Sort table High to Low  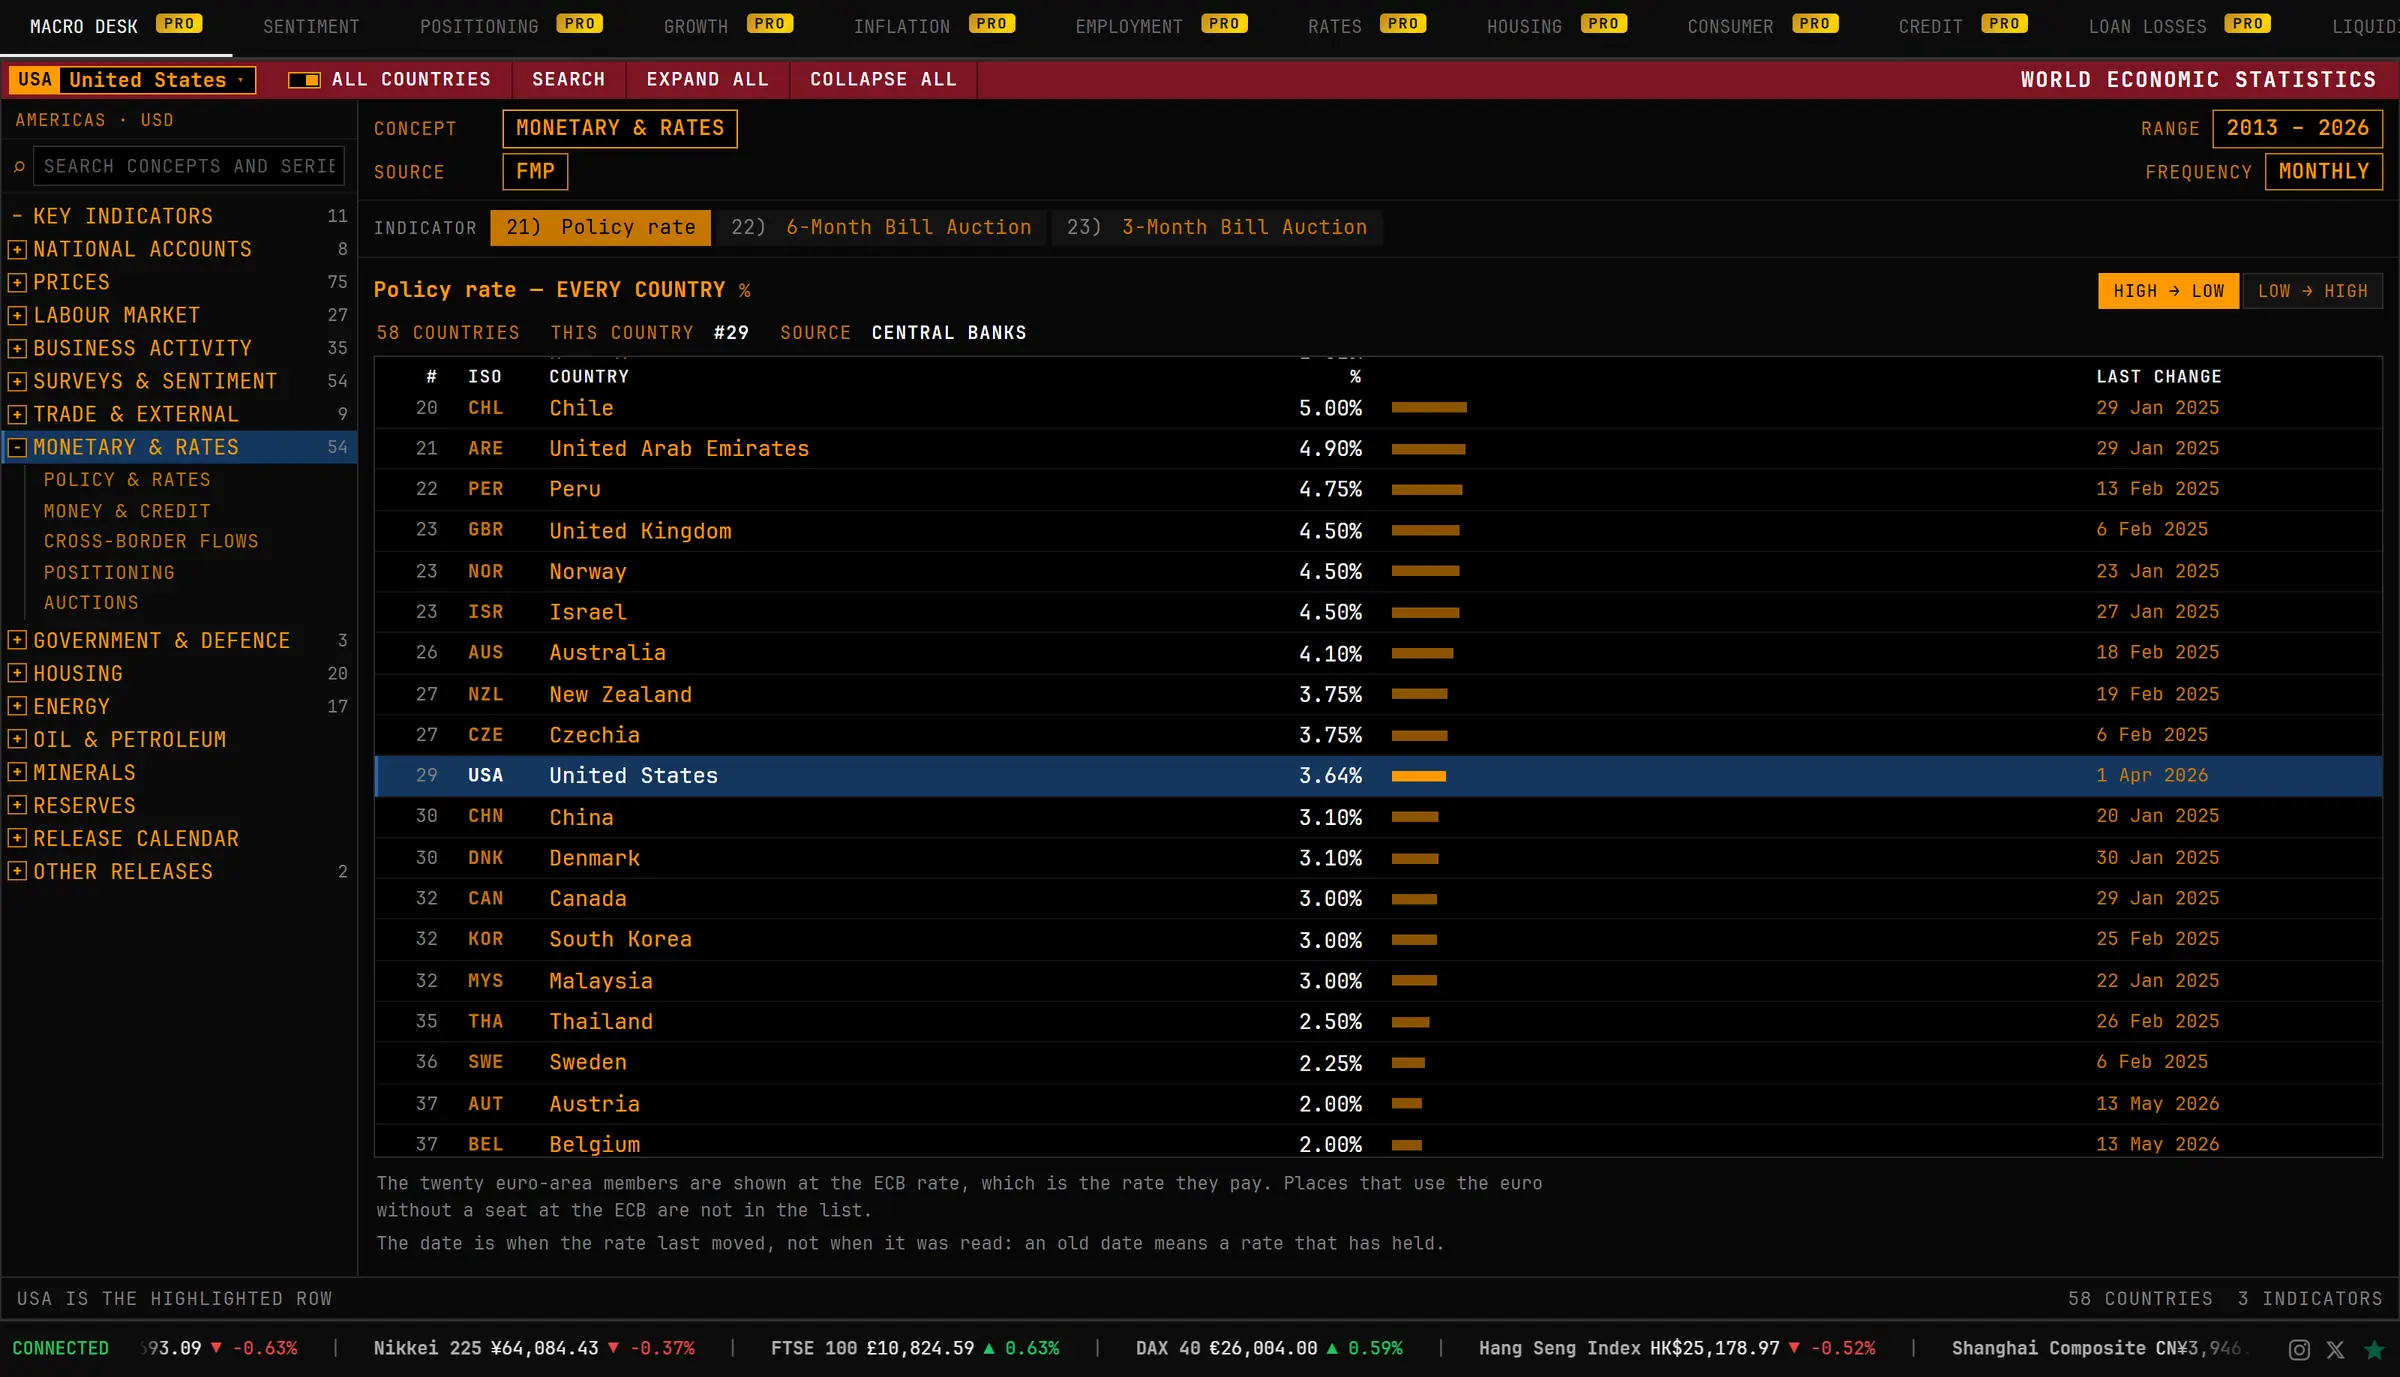(x=2168, y=291)
